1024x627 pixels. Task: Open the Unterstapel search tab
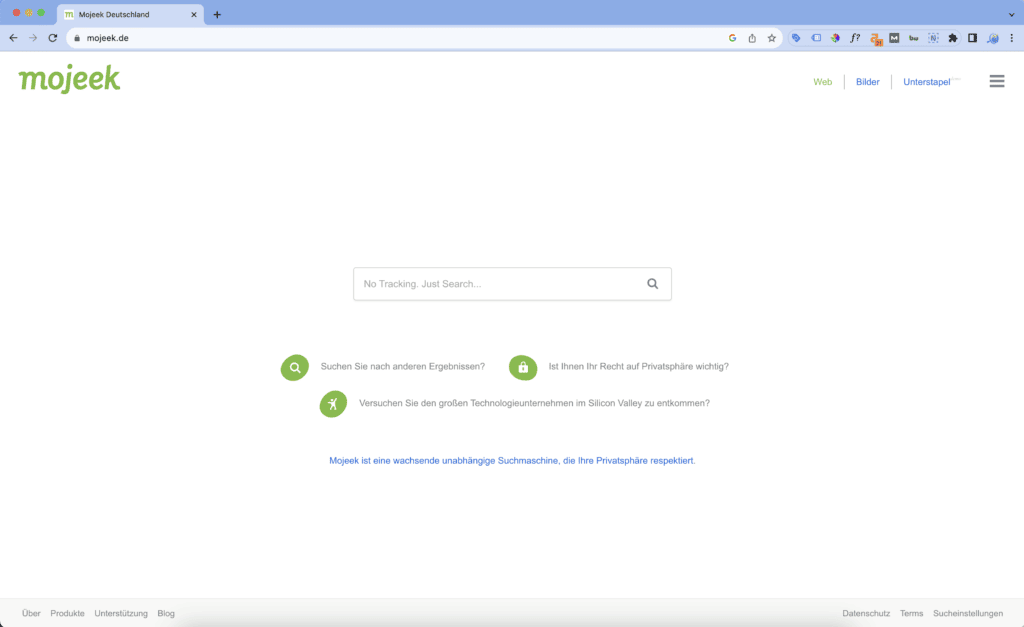[926, 82]
